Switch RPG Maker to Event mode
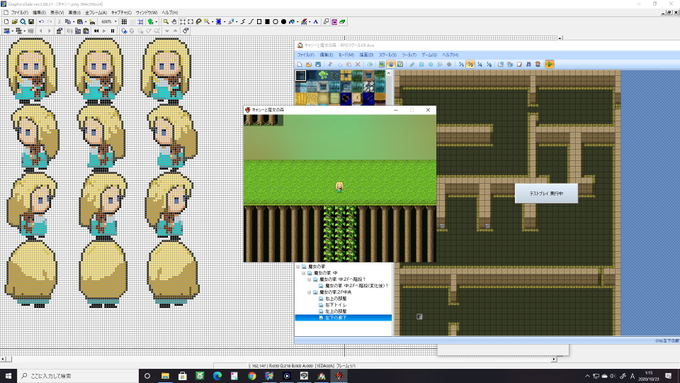 [x=391, y=64]
